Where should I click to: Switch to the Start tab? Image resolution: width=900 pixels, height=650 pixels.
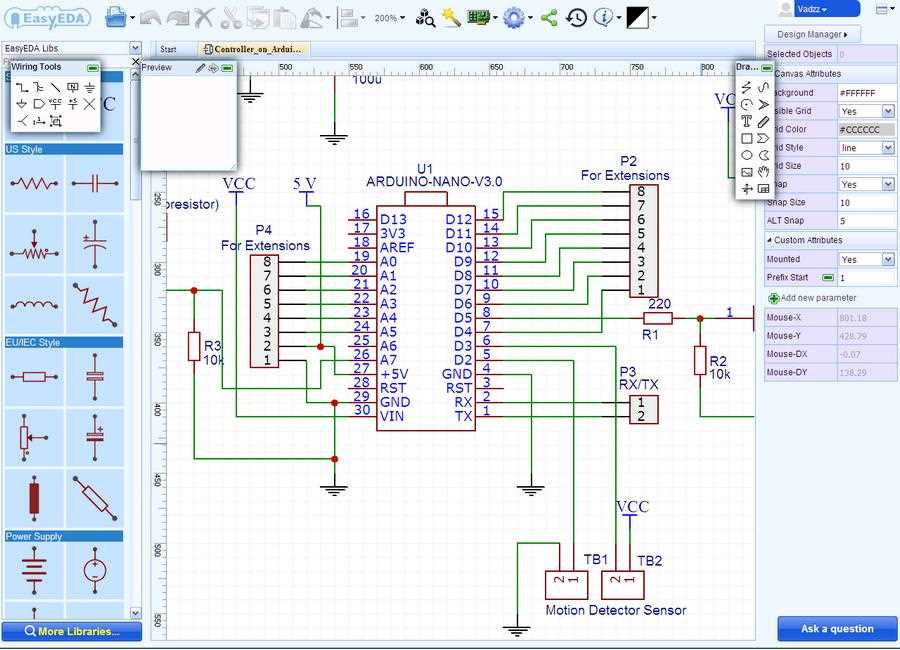point(168,49)
